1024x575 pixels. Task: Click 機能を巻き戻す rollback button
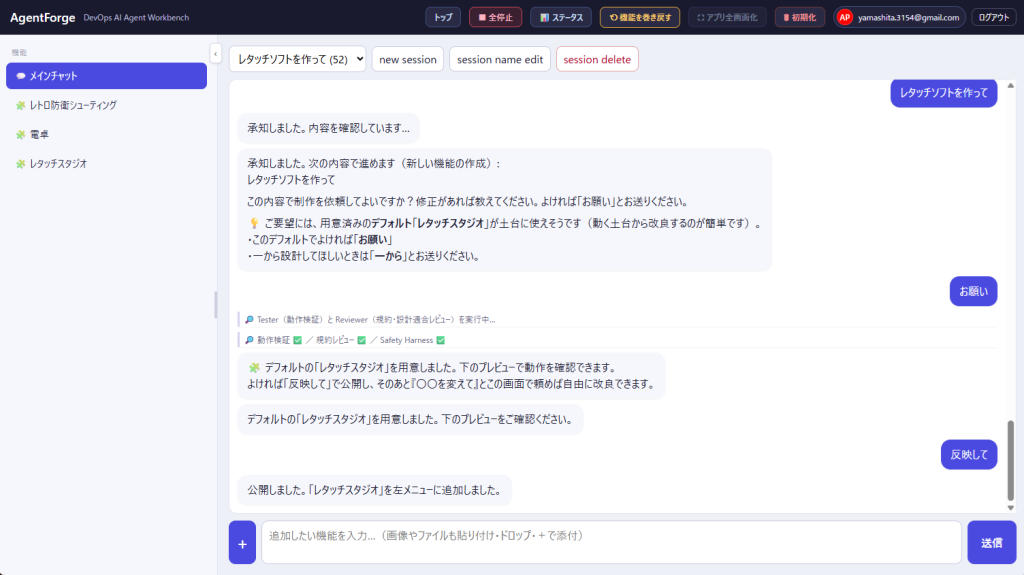tap(640, 18)
